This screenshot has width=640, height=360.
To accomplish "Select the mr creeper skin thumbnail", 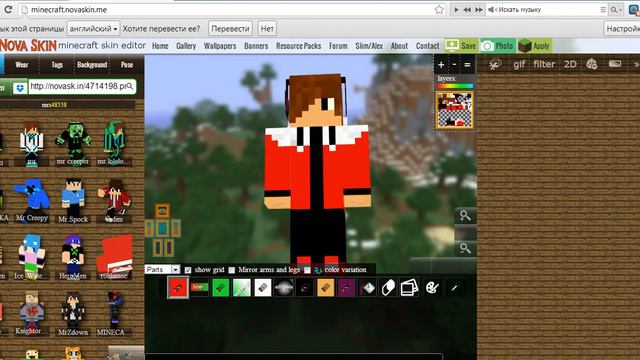I will (73, 143).
